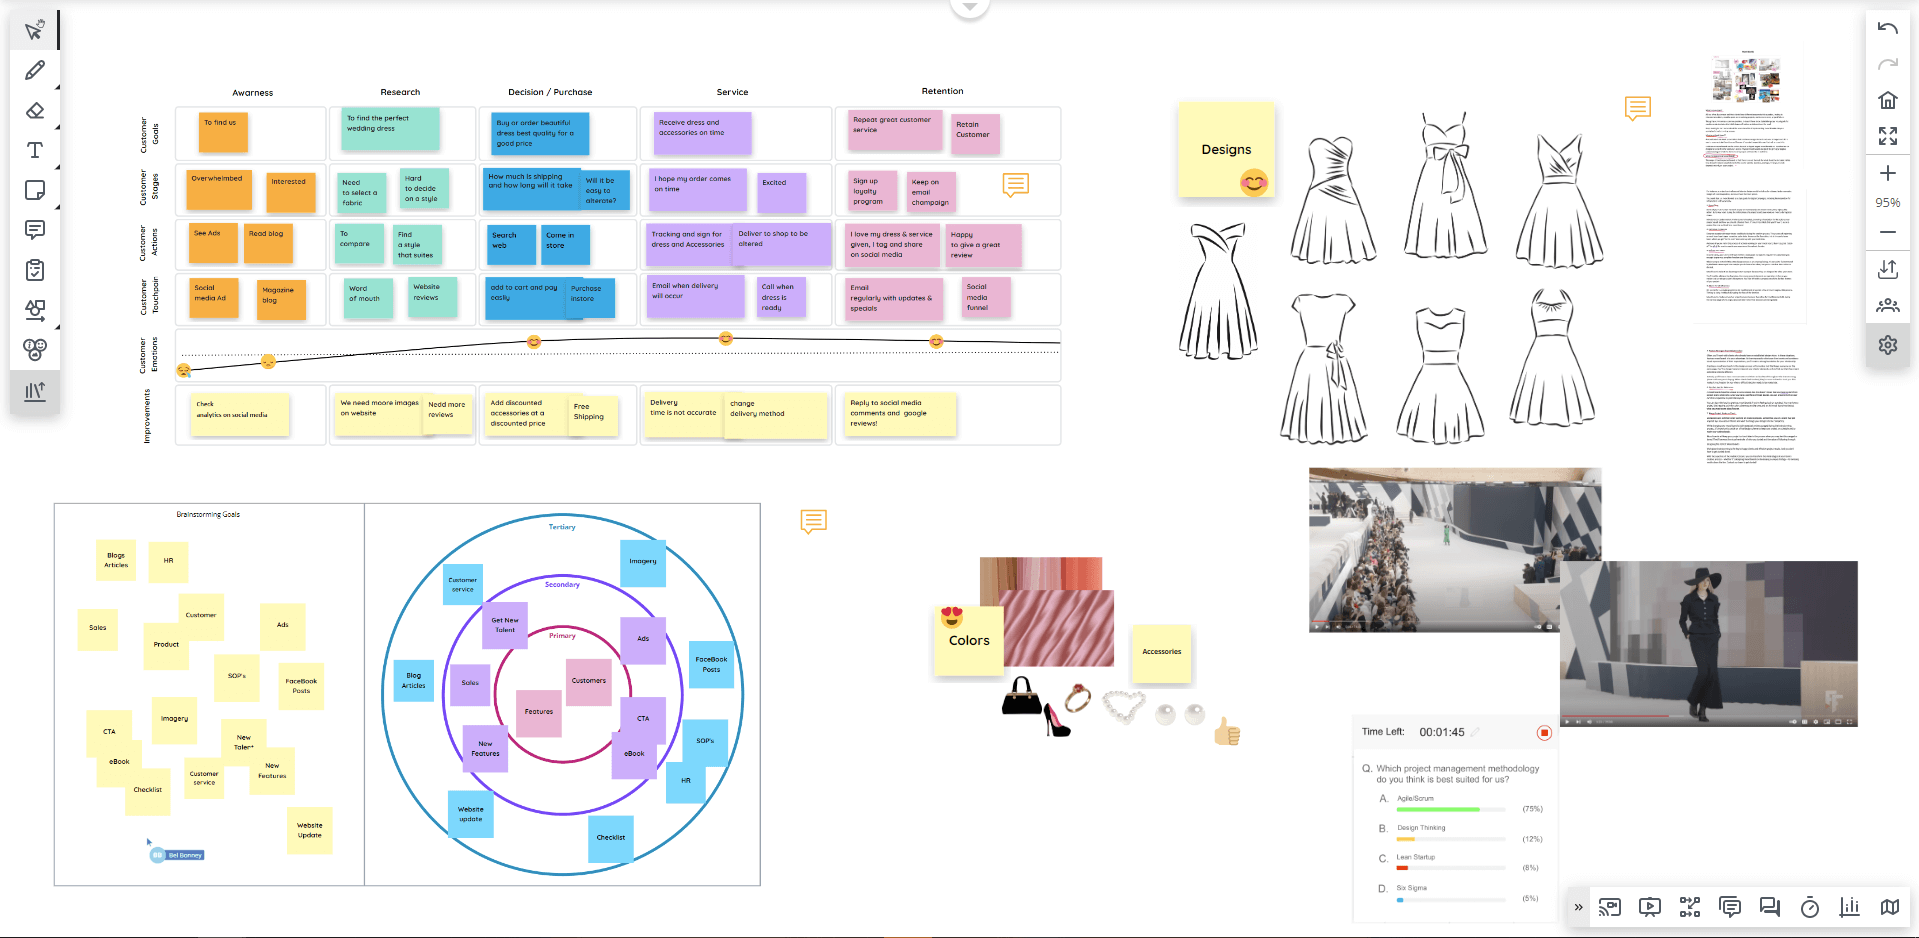Open the task clipboard tool
The image size is (1919, 938).
tap(34, 270)
